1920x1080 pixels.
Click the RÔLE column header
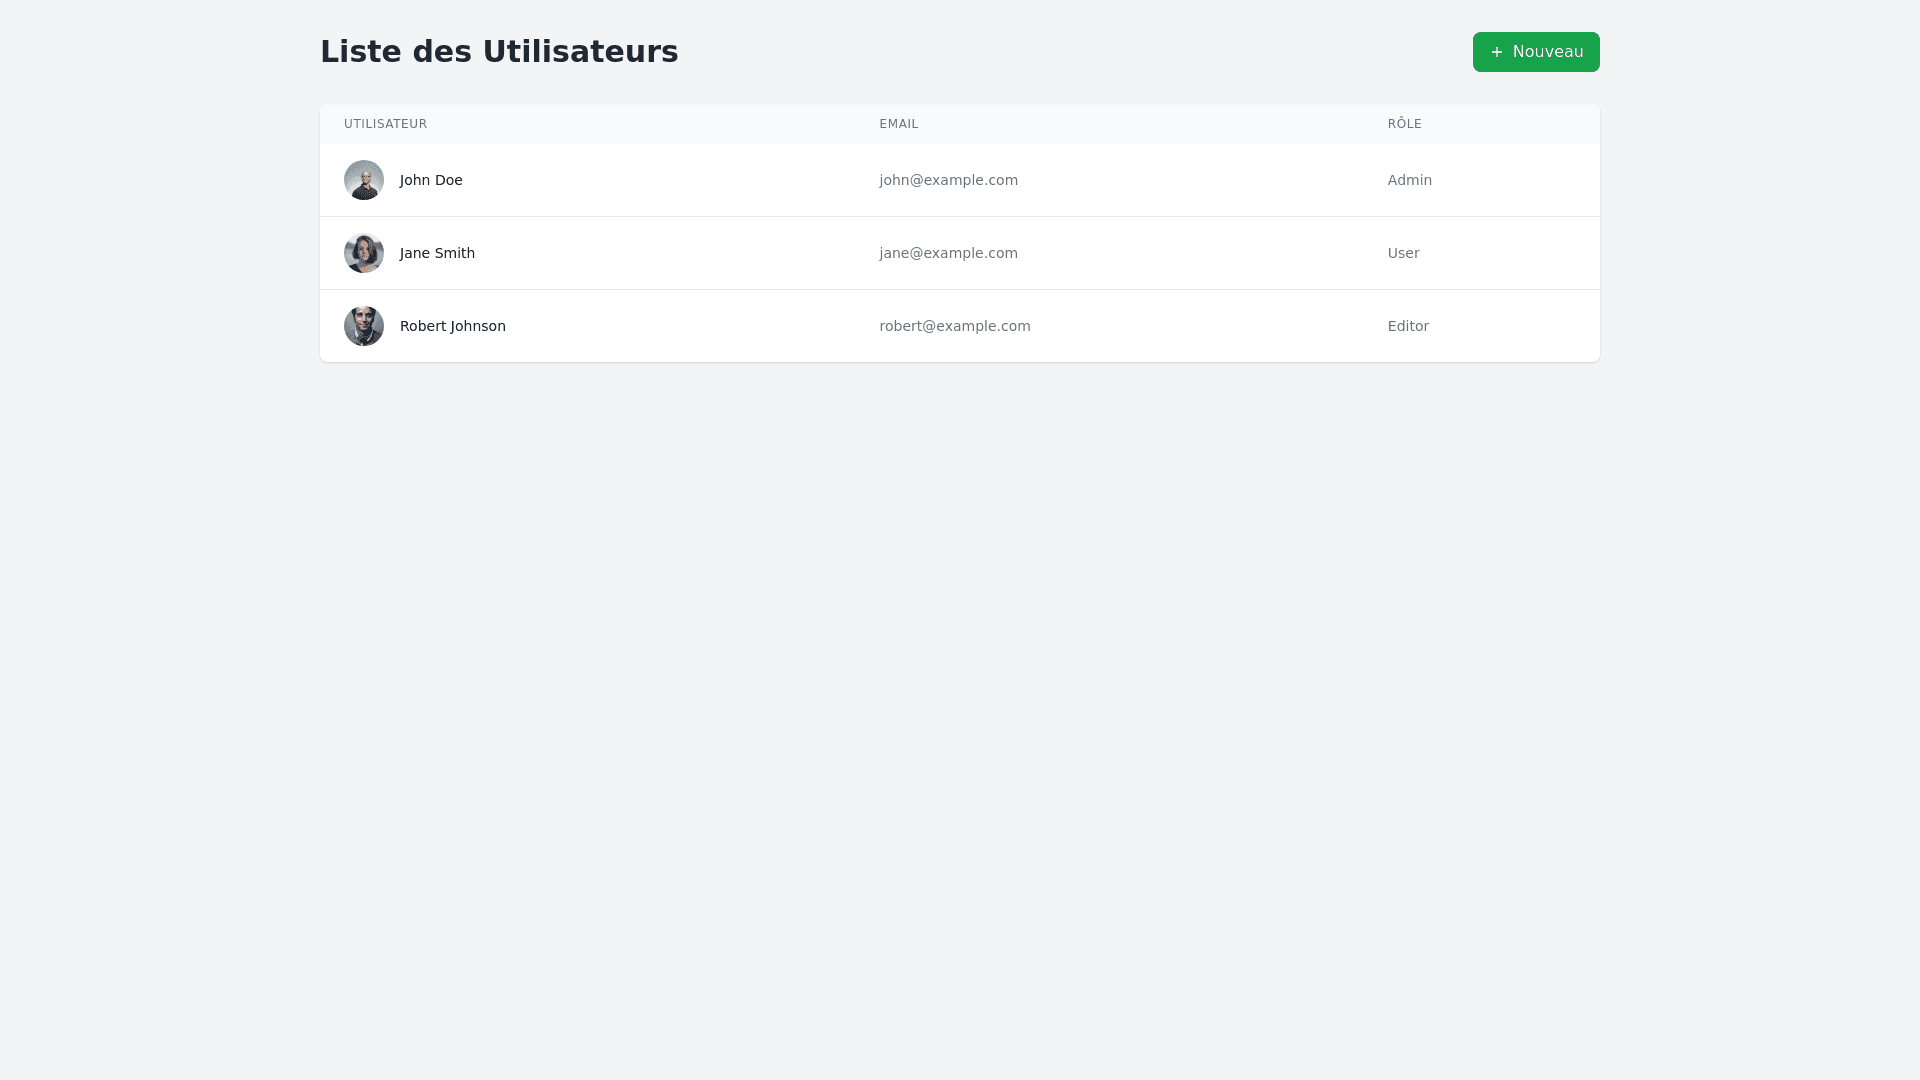pyautogui.click(x=1404, y=124)
